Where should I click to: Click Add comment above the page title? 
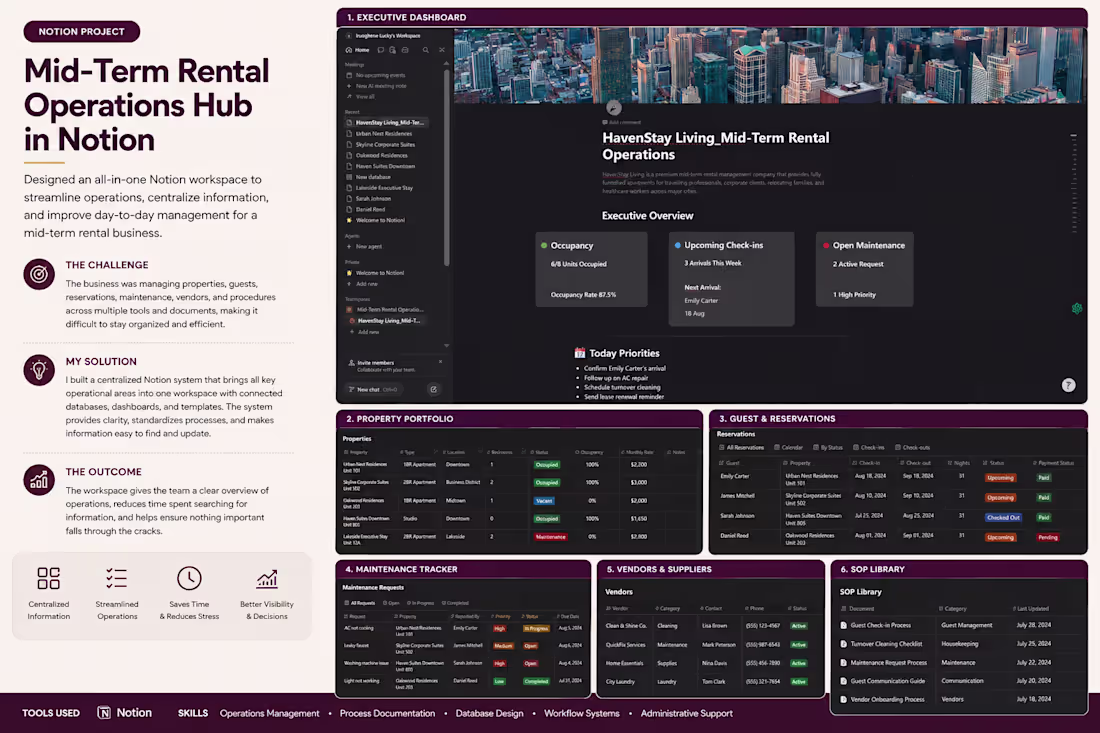pos(624,122)
